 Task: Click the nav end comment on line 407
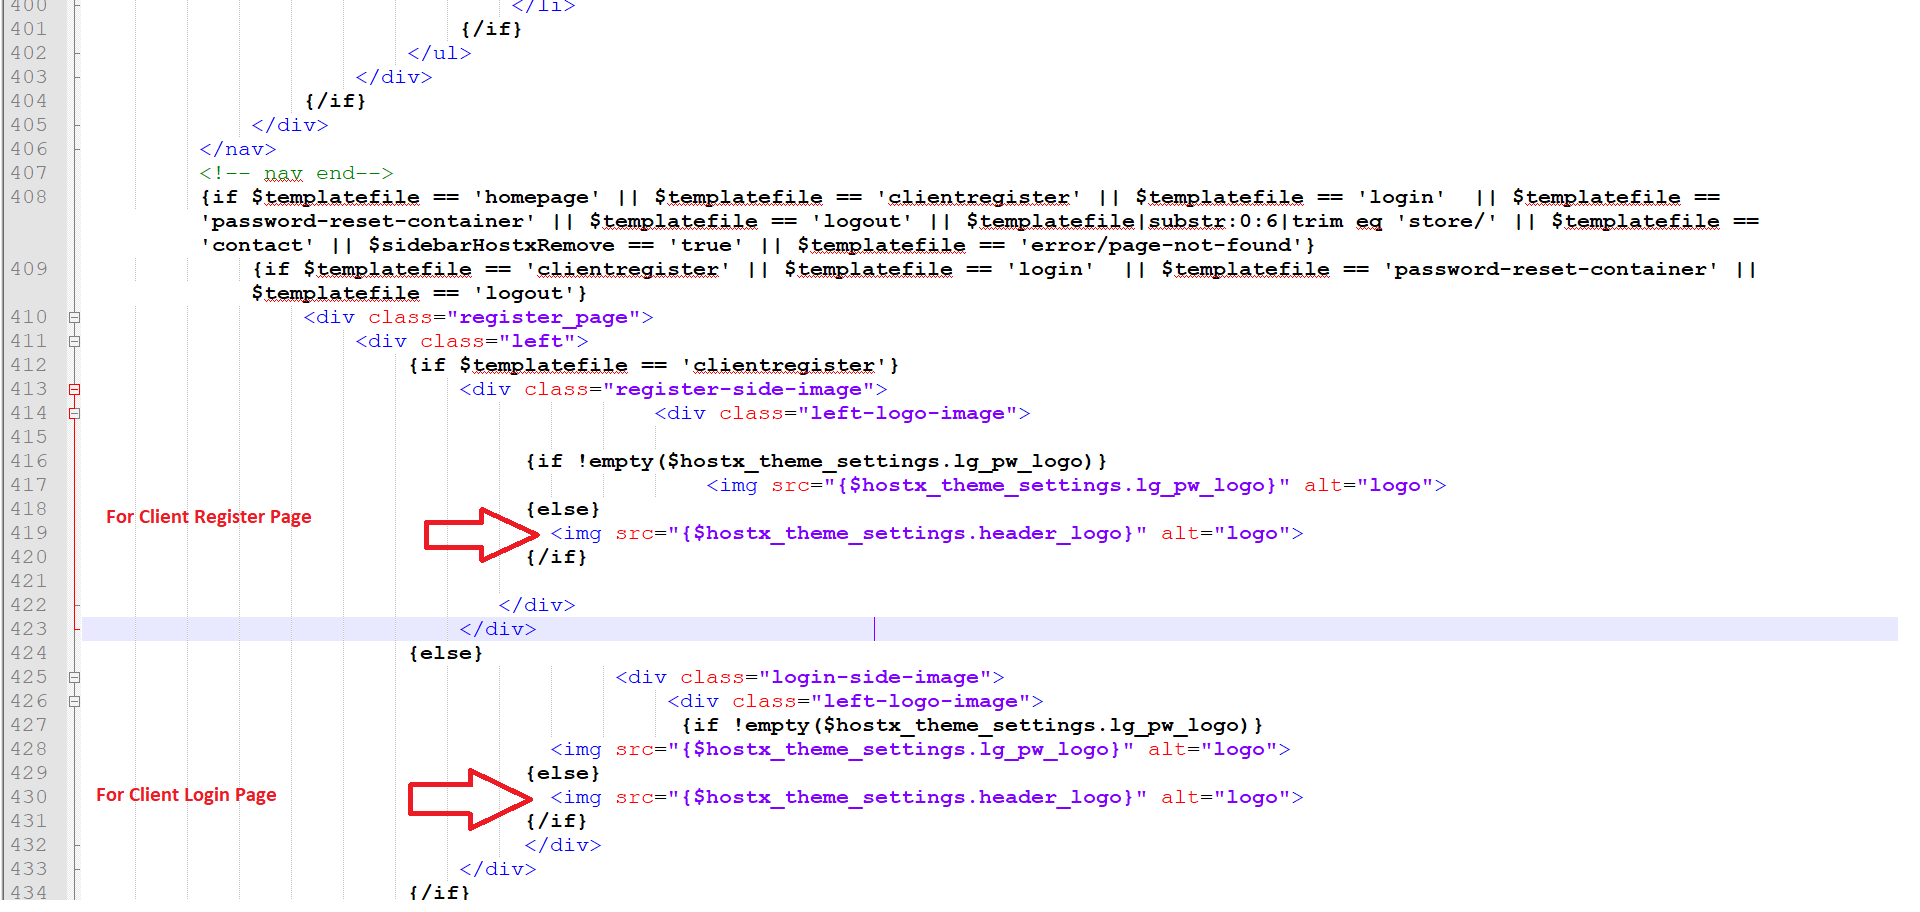click(300, 173)
